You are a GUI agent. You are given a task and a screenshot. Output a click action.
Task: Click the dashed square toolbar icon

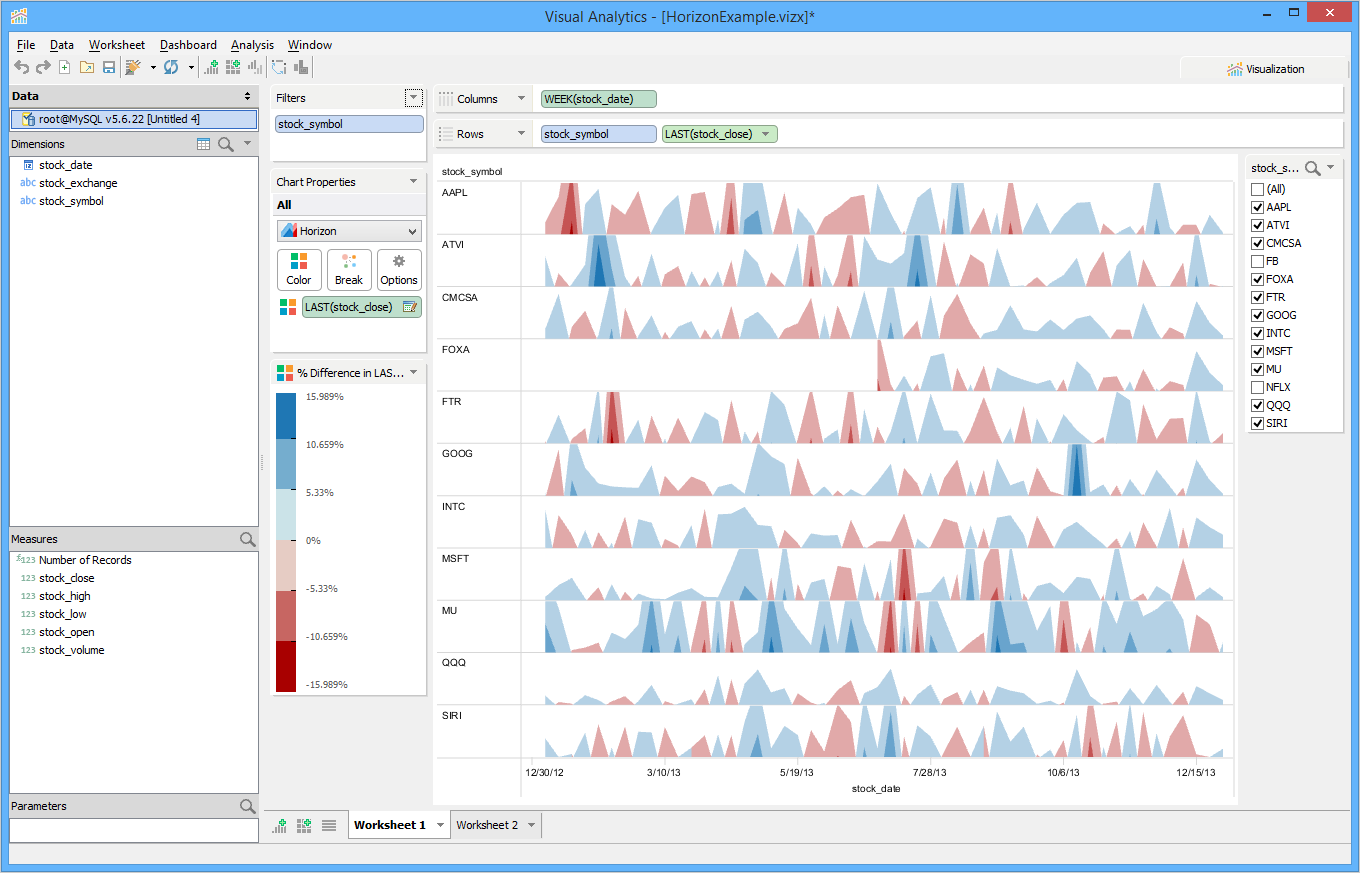click(279, 67)
